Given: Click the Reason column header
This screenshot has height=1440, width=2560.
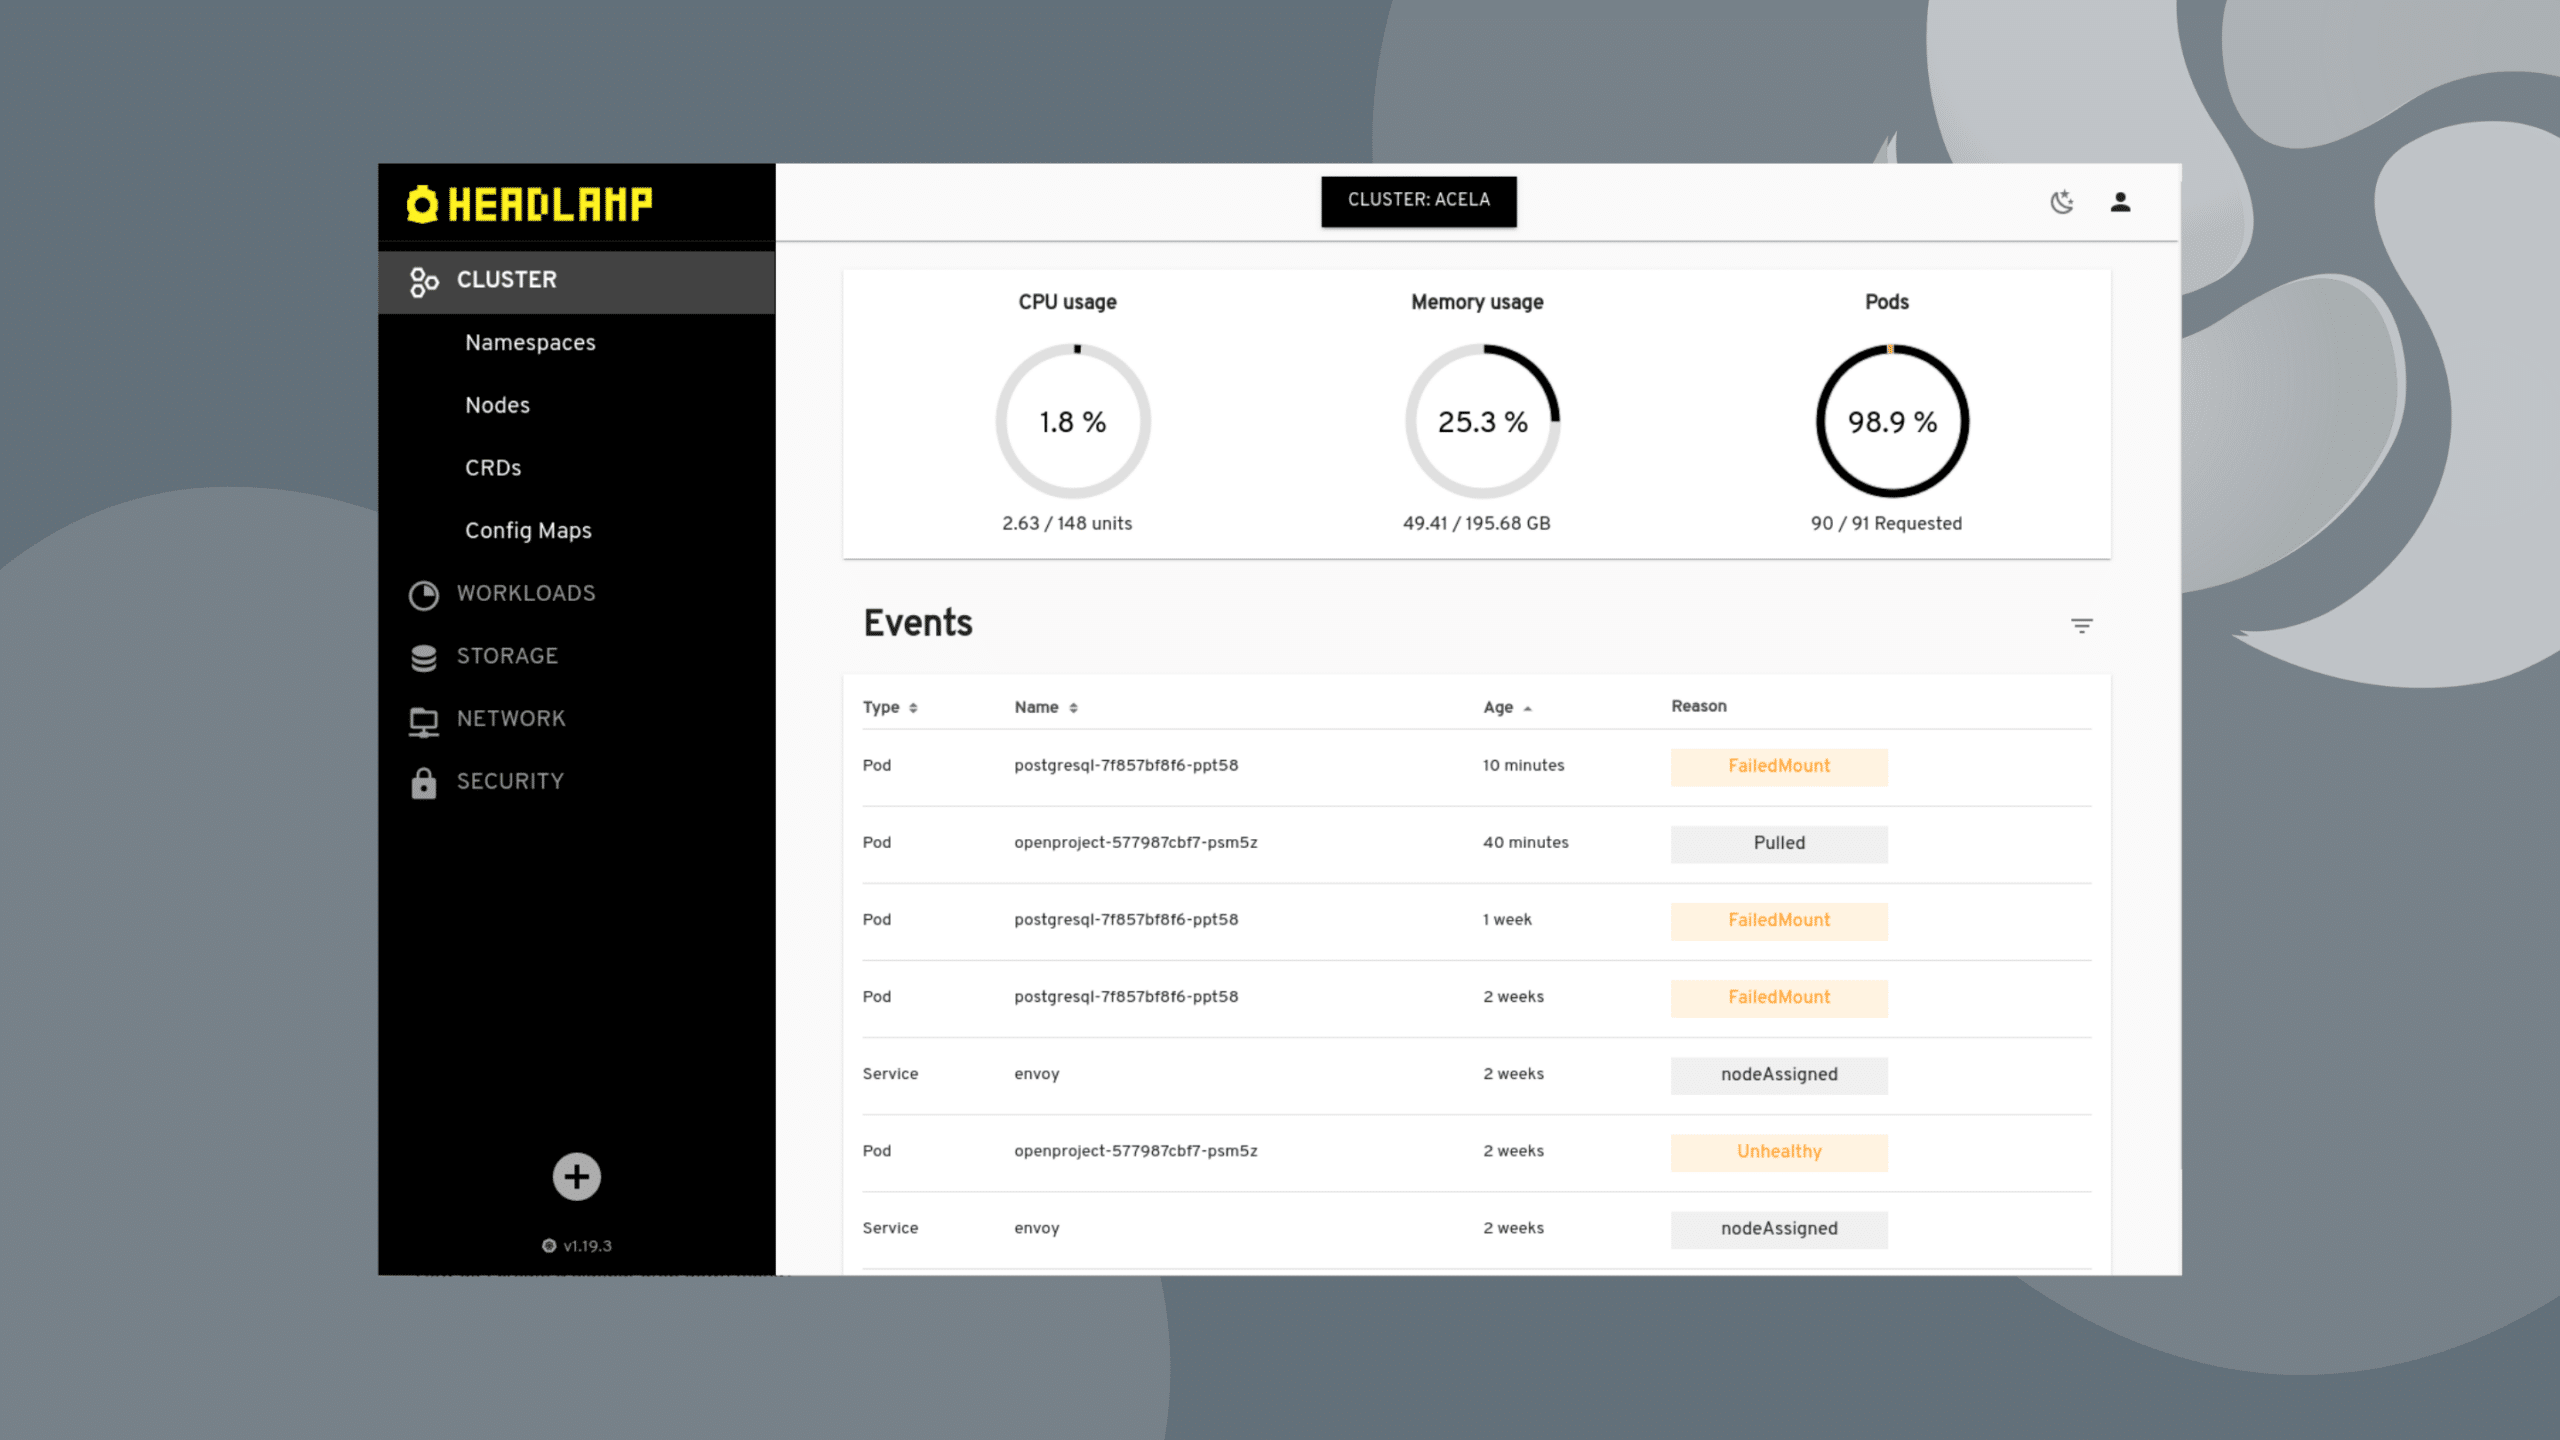Looking at the screenshot, I should [1699, 706].
